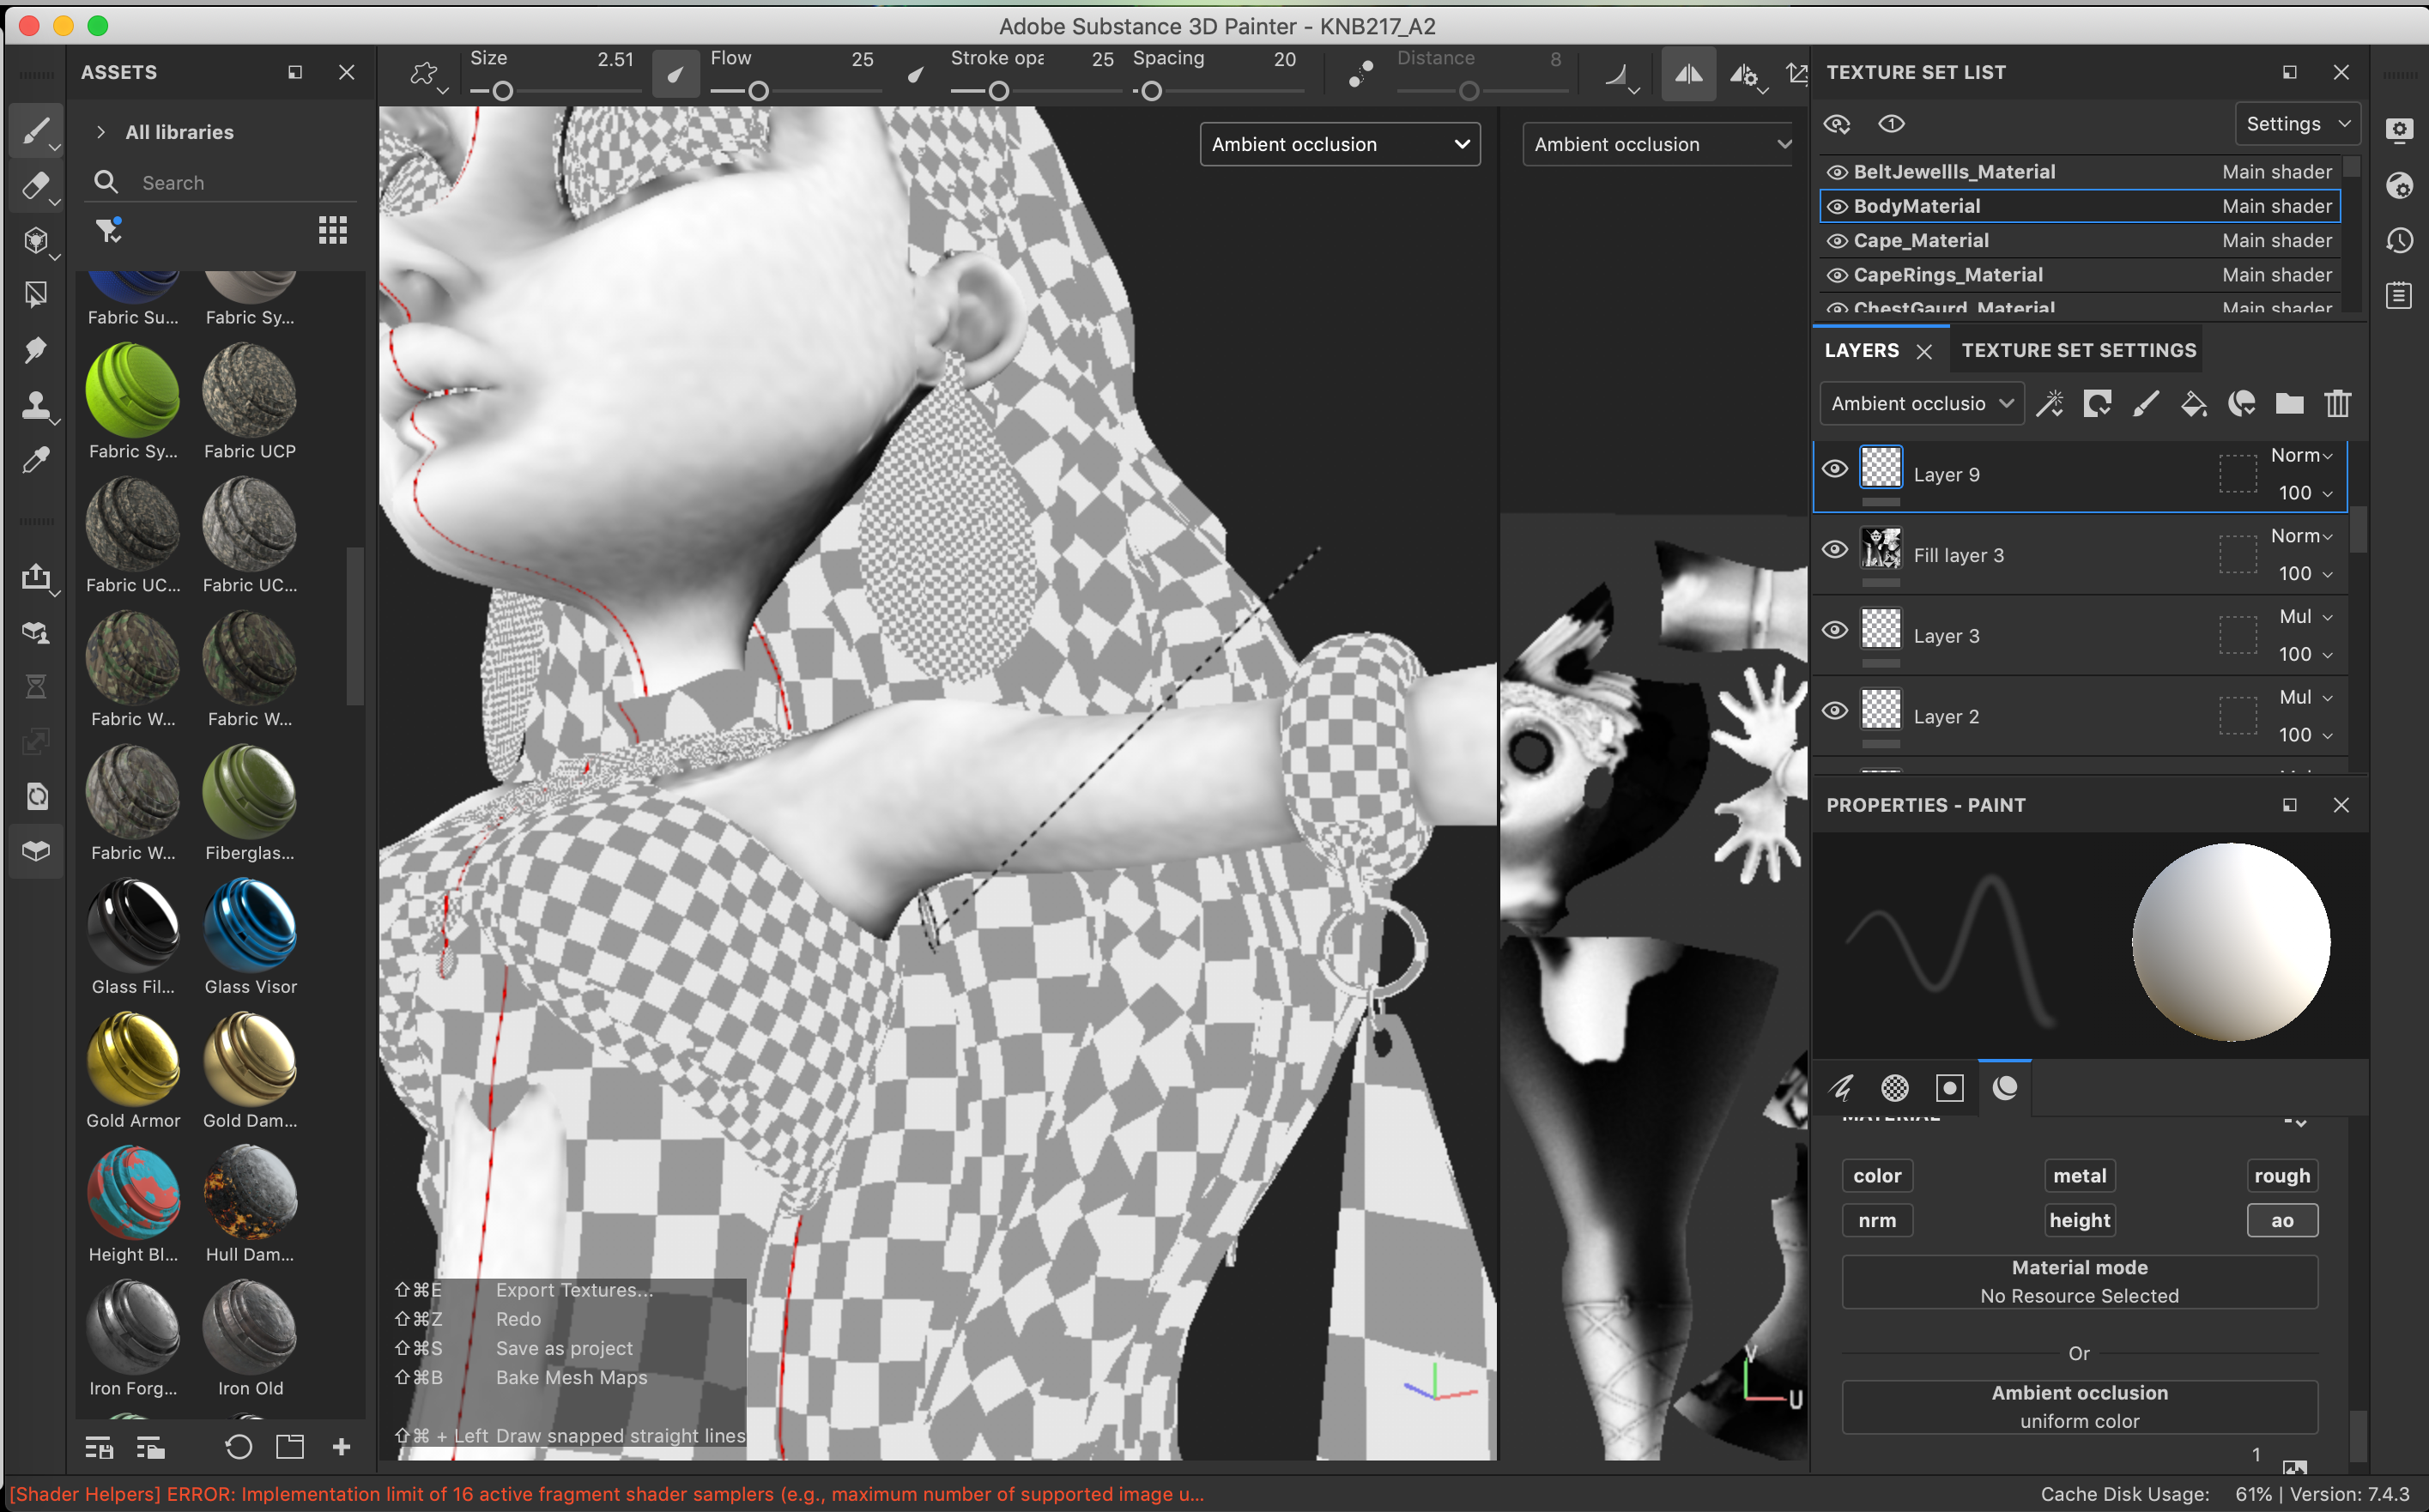The height and width of the screenshot is (1512, 2429).
Task: Select the Smudge tool
Action: pos(35,349)
